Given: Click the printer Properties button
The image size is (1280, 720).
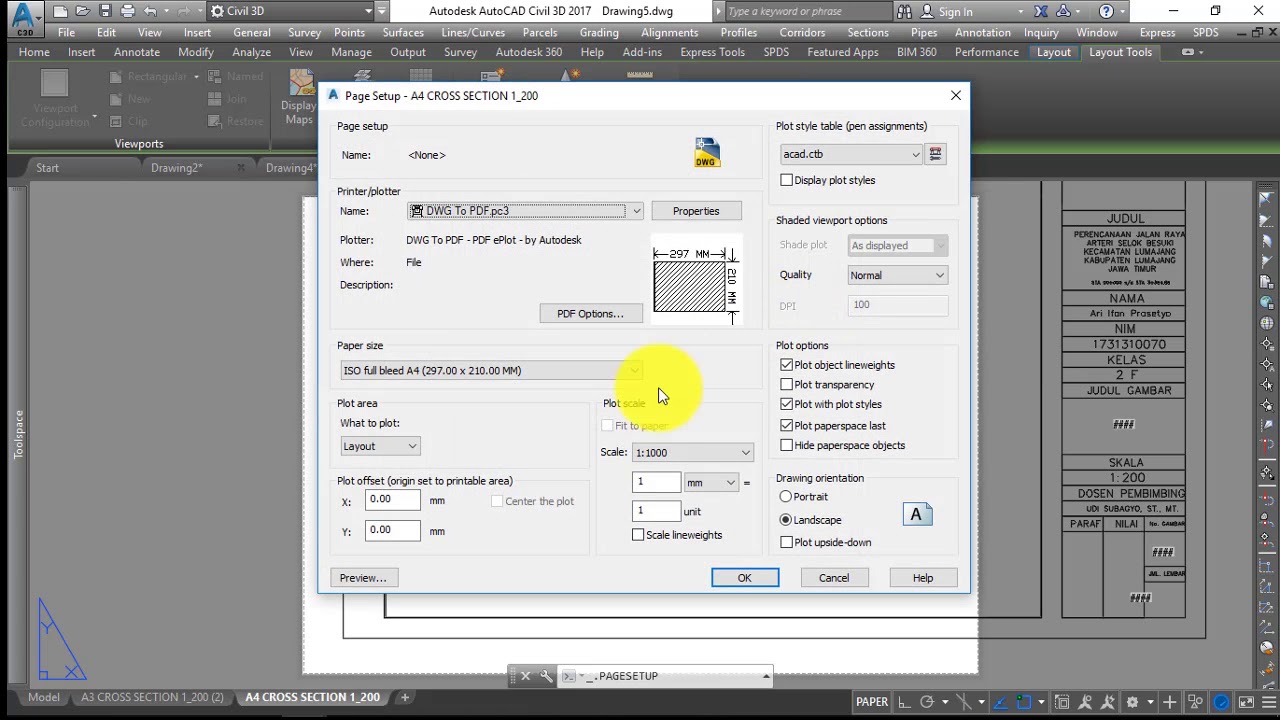Looking at the screenshot, I should click(696, 211).
